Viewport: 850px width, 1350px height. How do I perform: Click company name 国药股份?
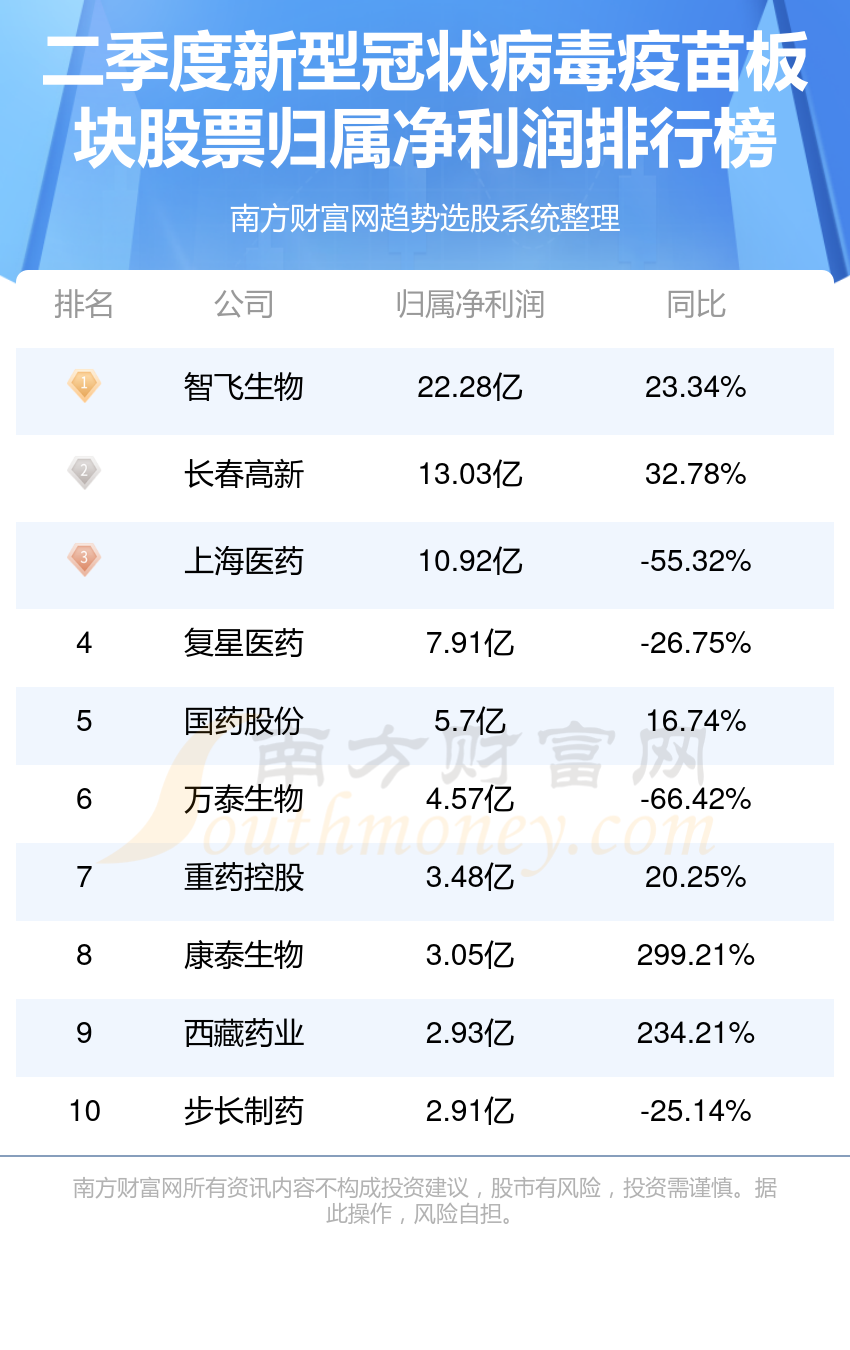point(244,721)
